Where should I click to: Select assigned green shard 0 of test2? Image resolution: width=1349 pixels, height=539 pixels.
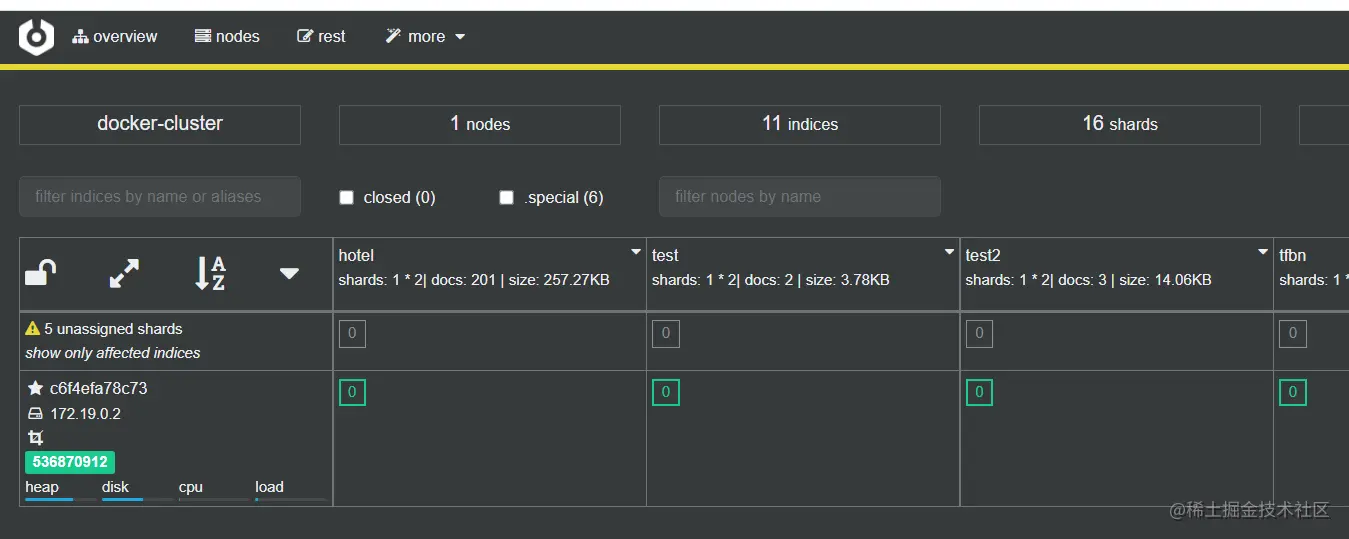point(979,392)
